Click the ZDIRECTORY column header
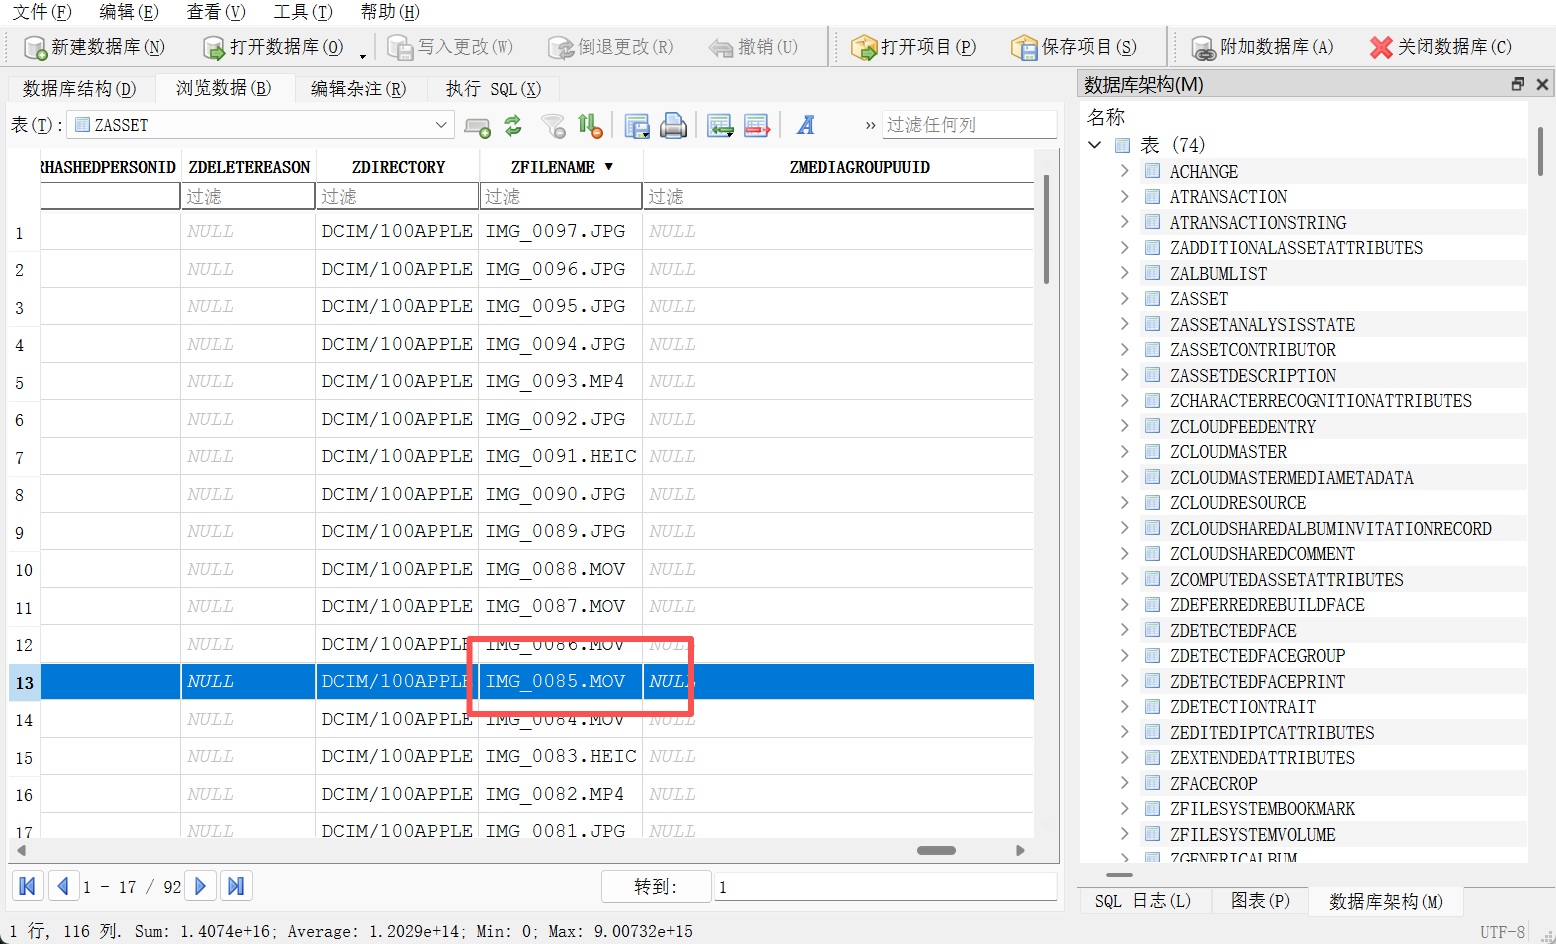The image size is (1556, 944). click(398, 167)
